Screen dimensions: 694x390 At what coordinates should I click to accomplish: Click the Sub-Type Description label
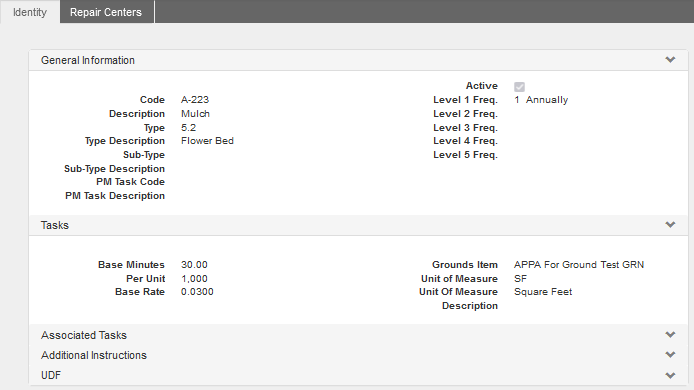click(x=114, y=169)
